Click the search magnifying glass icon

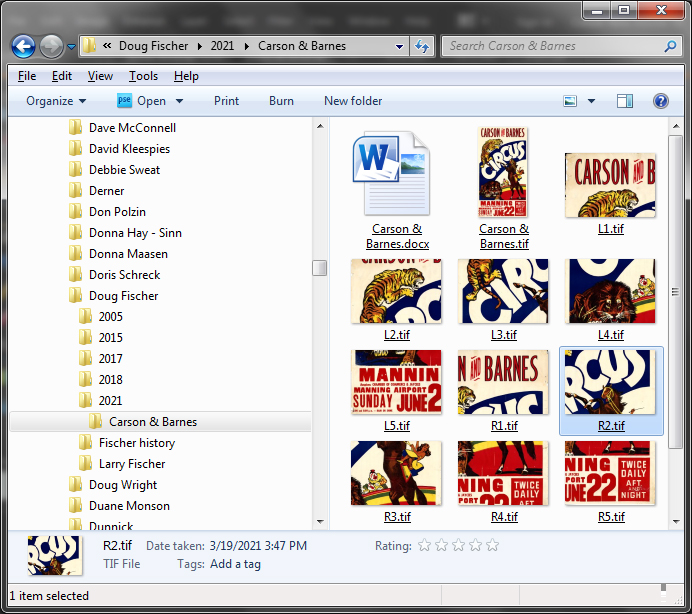pos(671,46)
